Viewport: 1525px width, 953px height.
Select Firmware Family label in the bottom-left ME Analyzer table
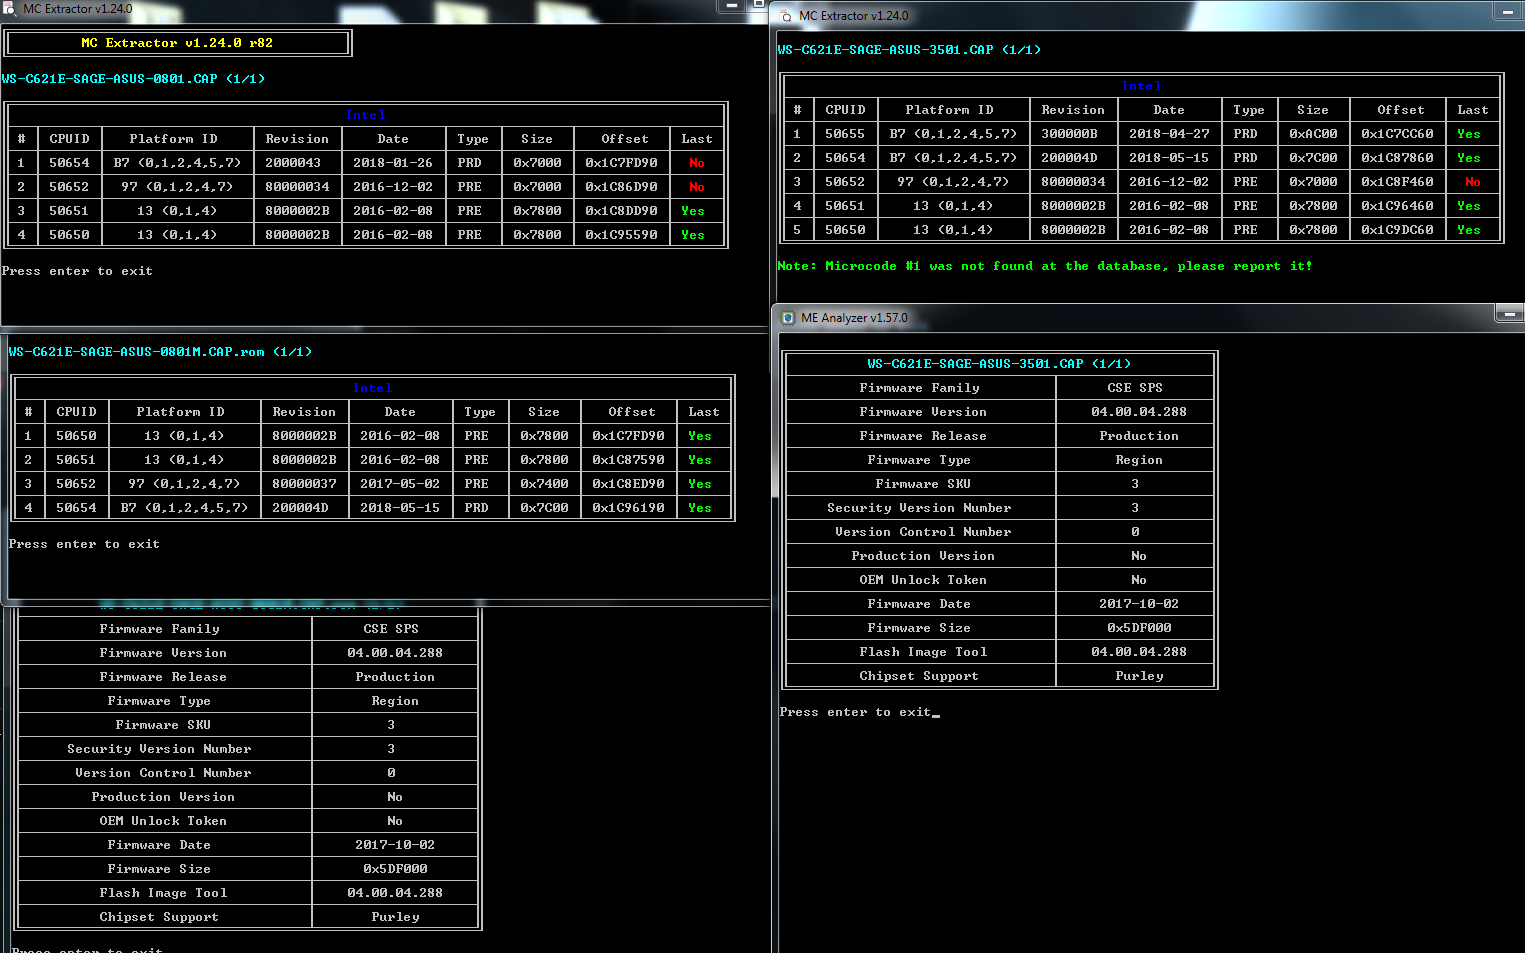[x=159, y=629]
